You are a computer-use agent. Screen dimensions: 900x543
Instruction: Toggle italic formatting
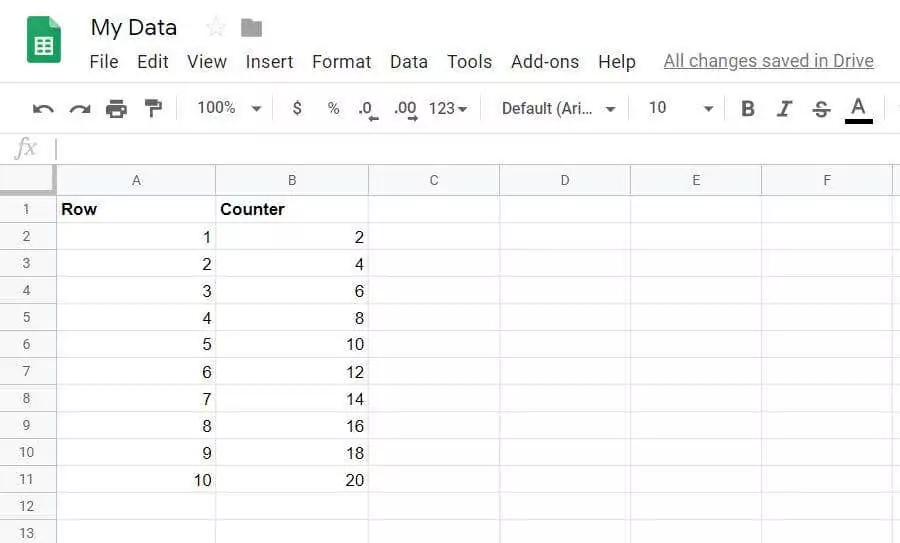point(784,109)
